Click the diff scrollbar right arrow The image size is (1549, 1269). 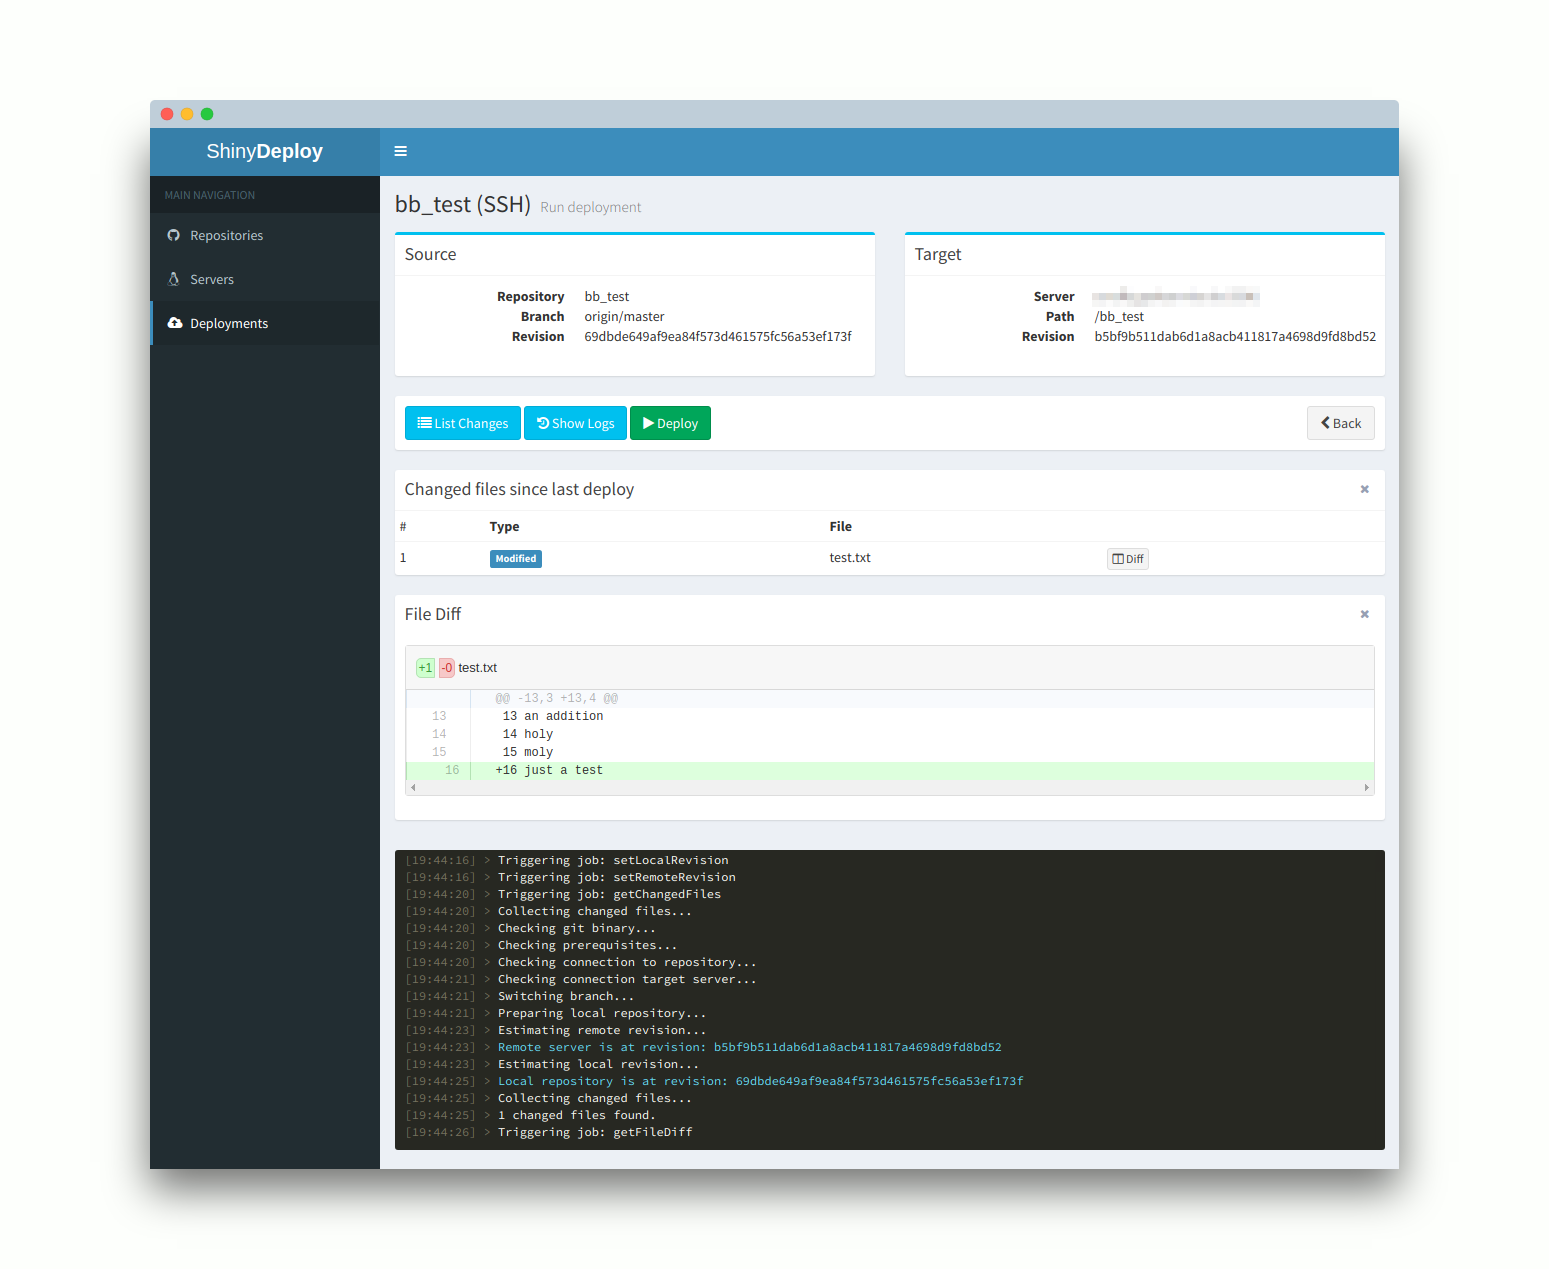click(x=1366, y=788)
